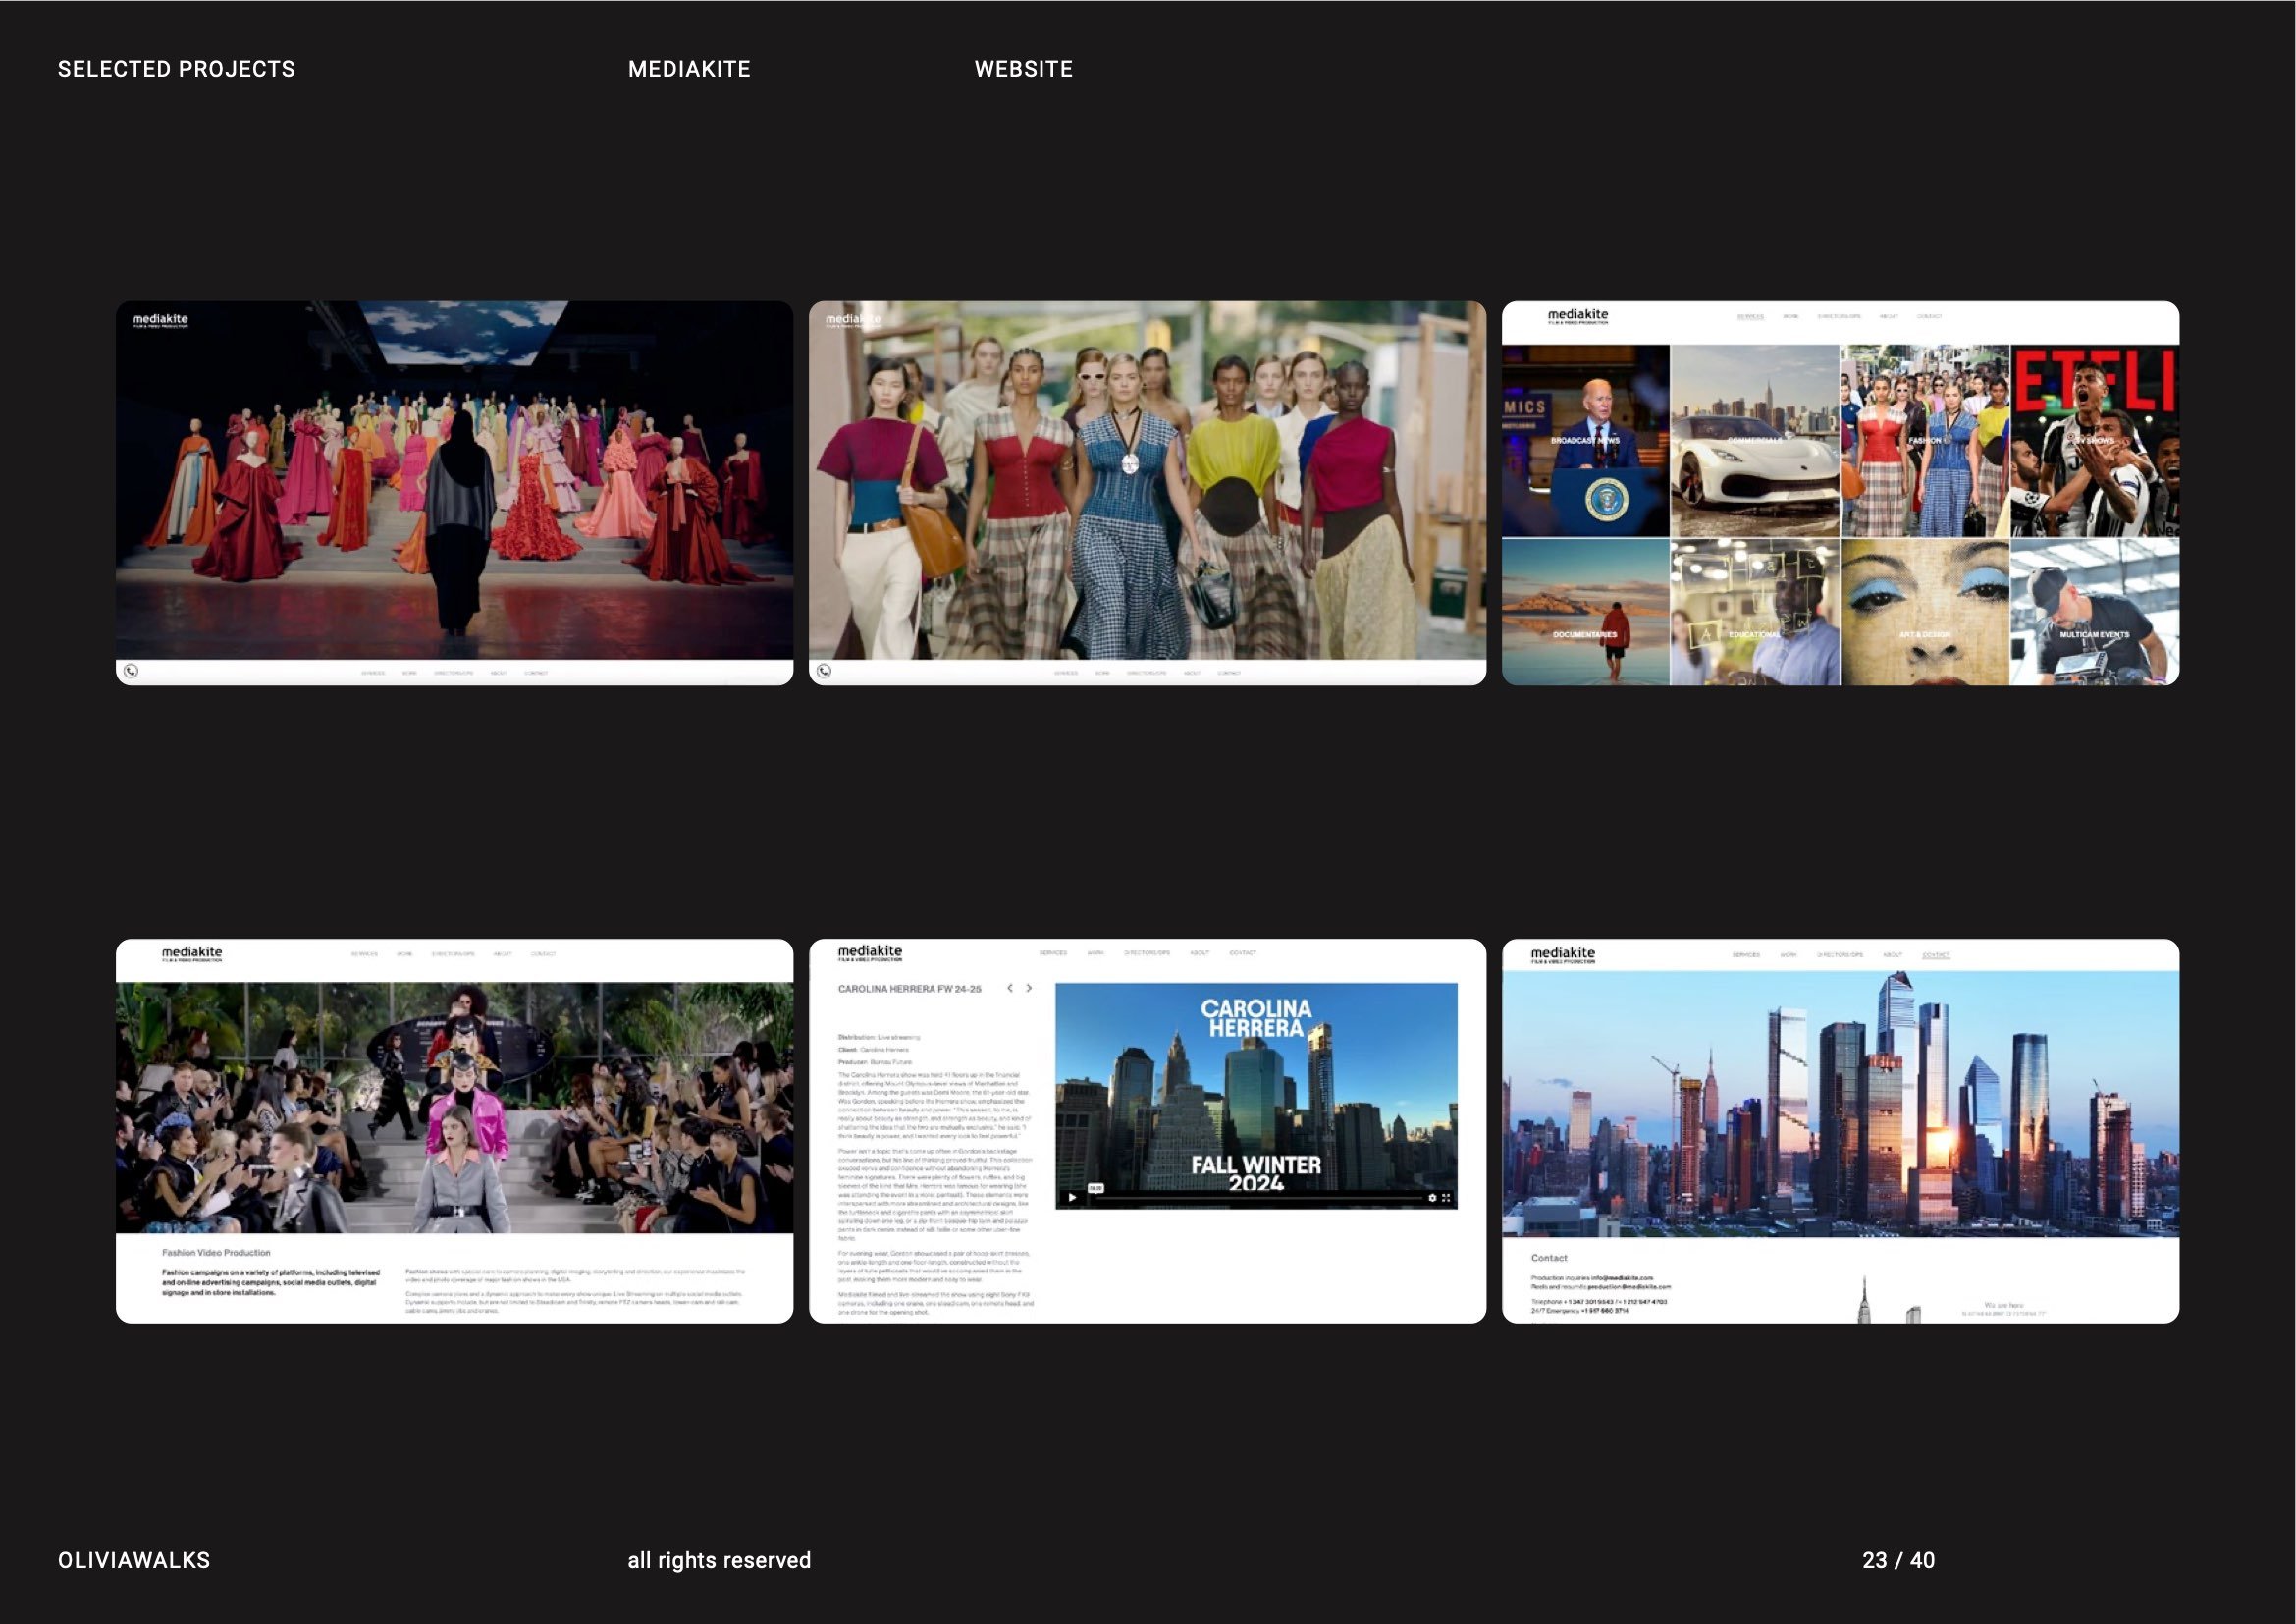
Task: Click mediakite logo above the services grid
Action: (x=1577, y=316)
